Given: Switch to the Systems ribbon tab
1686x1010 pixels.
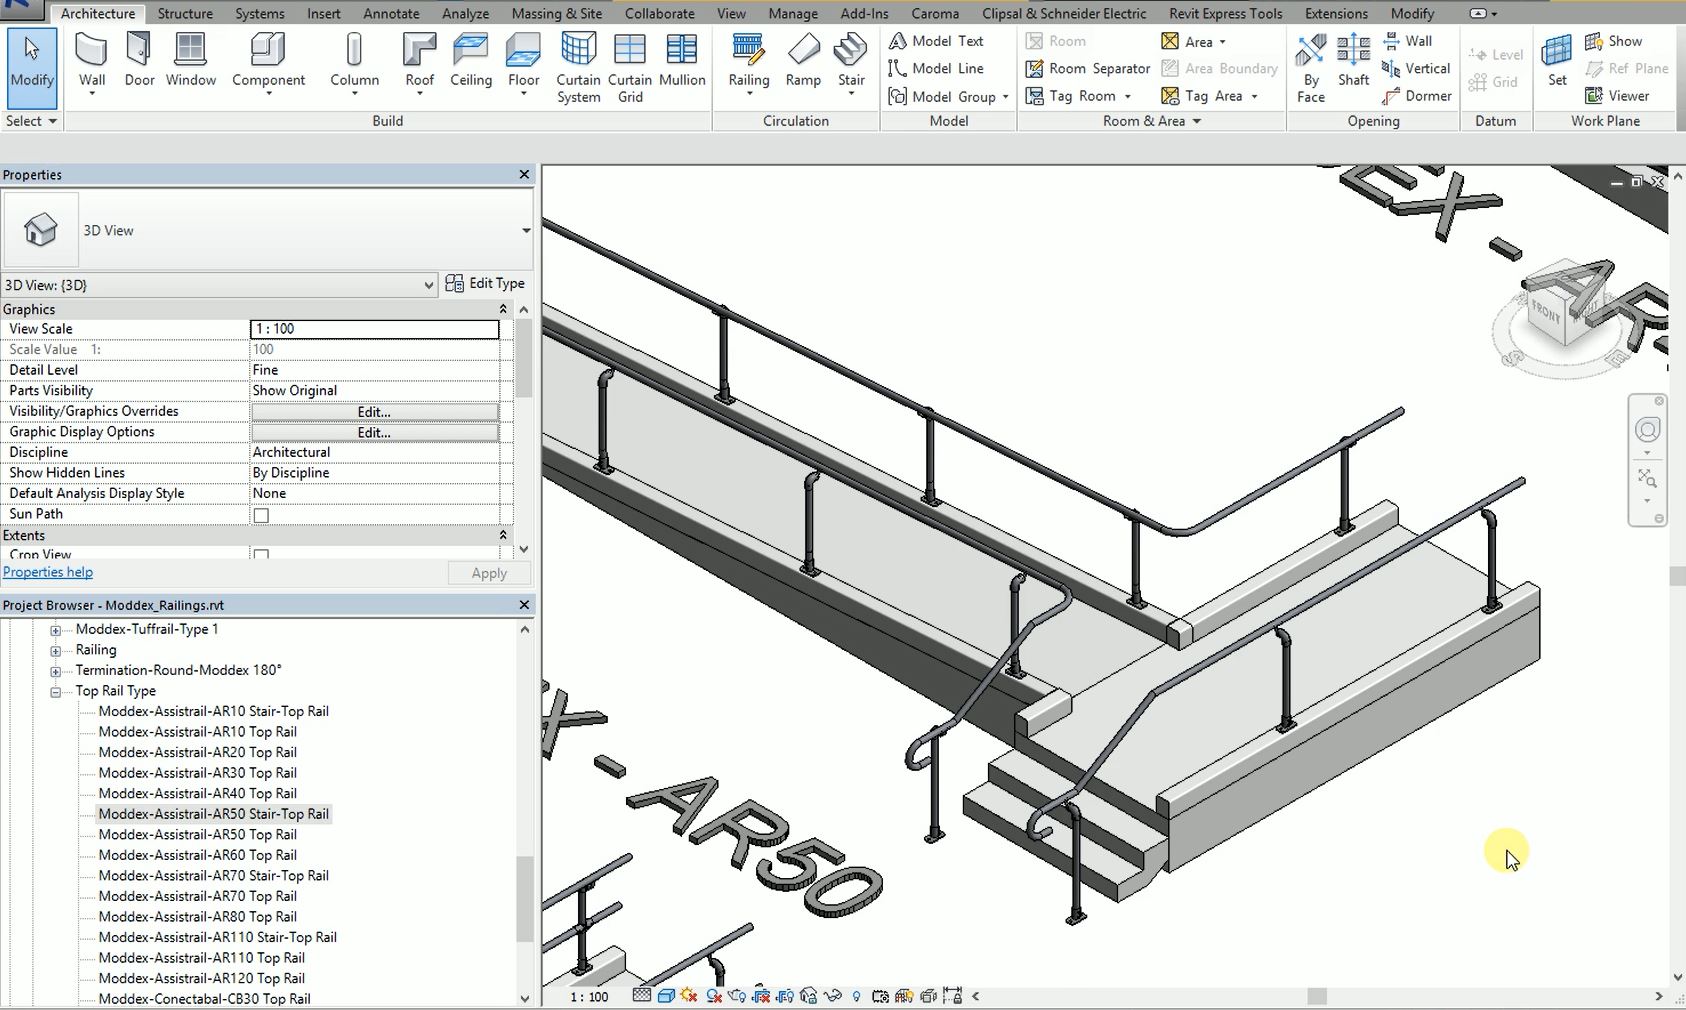Looking at the screenshot, I should (x=260, y=13).
